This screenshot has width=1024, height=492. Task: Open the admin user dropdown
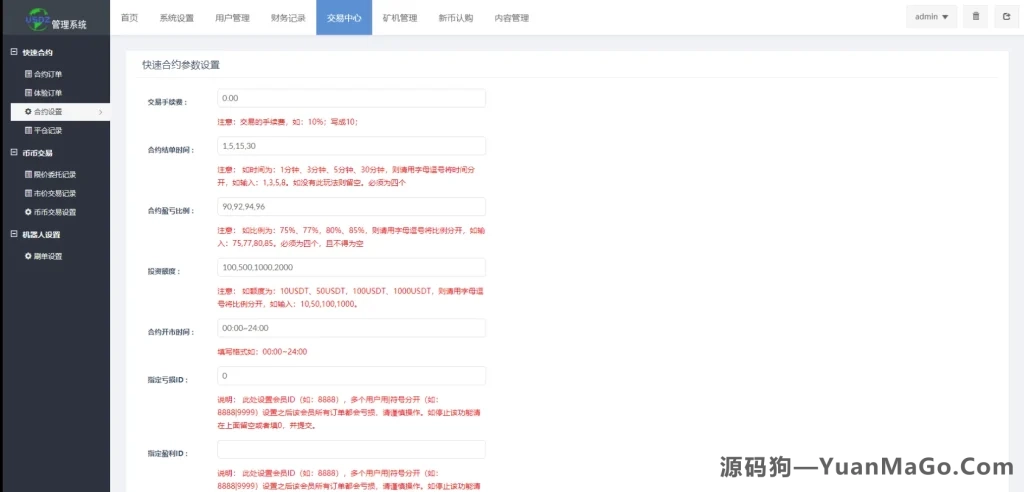(x=931, y=17)
